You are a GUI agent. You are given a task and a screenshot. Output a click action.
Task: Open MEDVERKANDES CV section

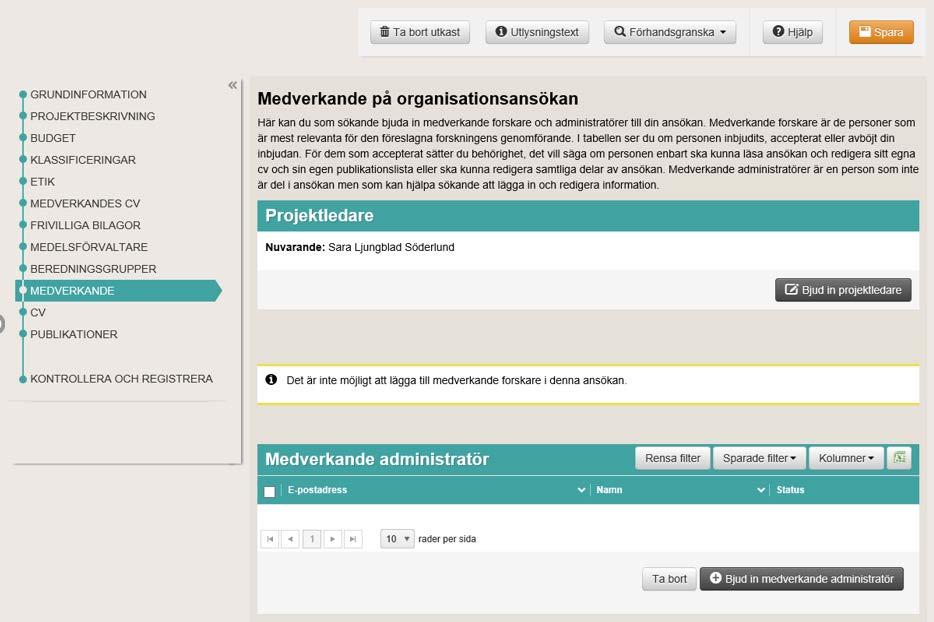pos(85,204)
